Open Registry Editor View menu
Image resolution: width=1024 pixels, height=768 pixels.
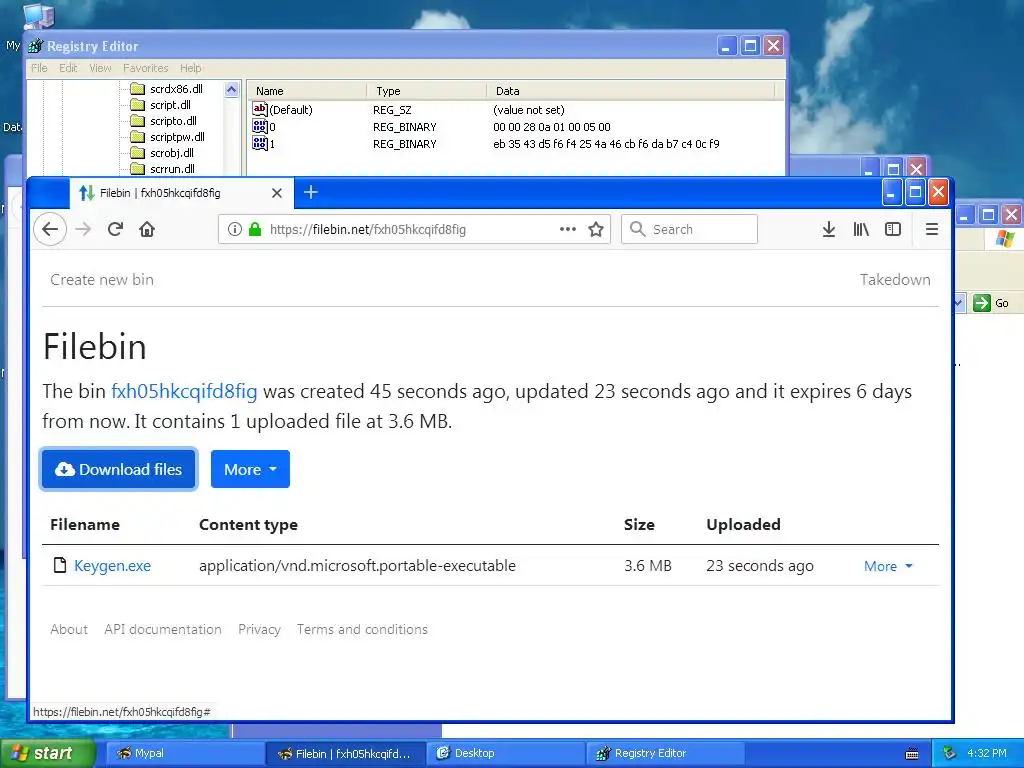[100, 68]
